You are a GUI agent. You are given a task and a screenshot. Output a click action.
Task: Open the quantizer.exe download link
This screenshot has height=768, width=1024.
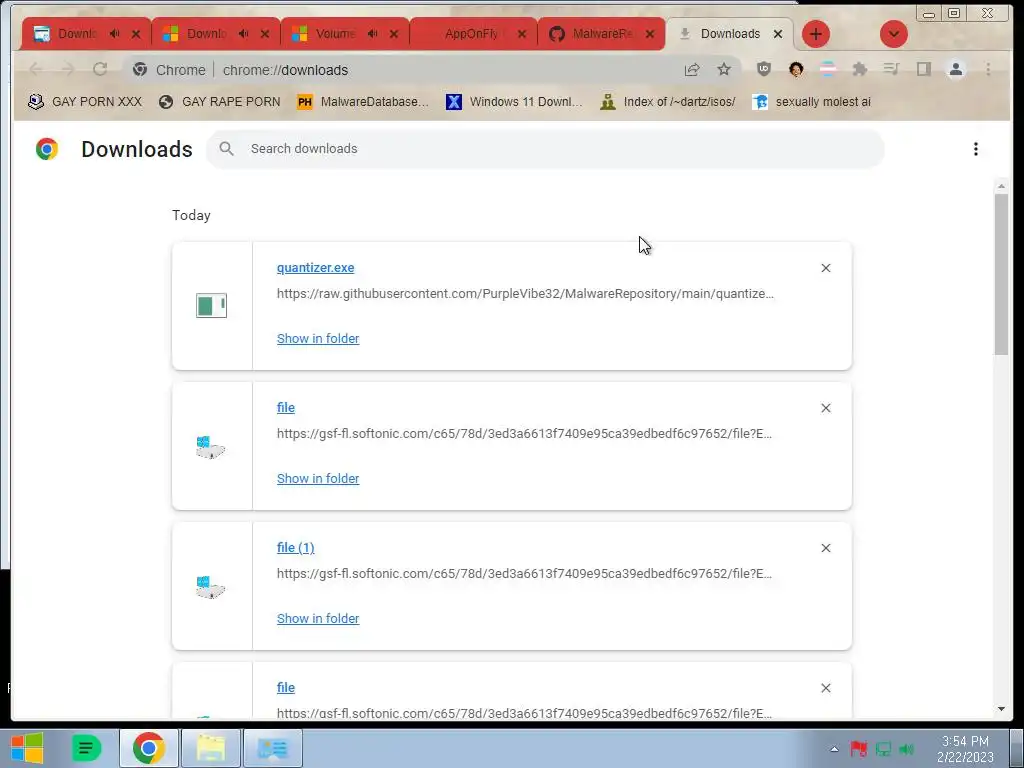click(x=315, y=268)
